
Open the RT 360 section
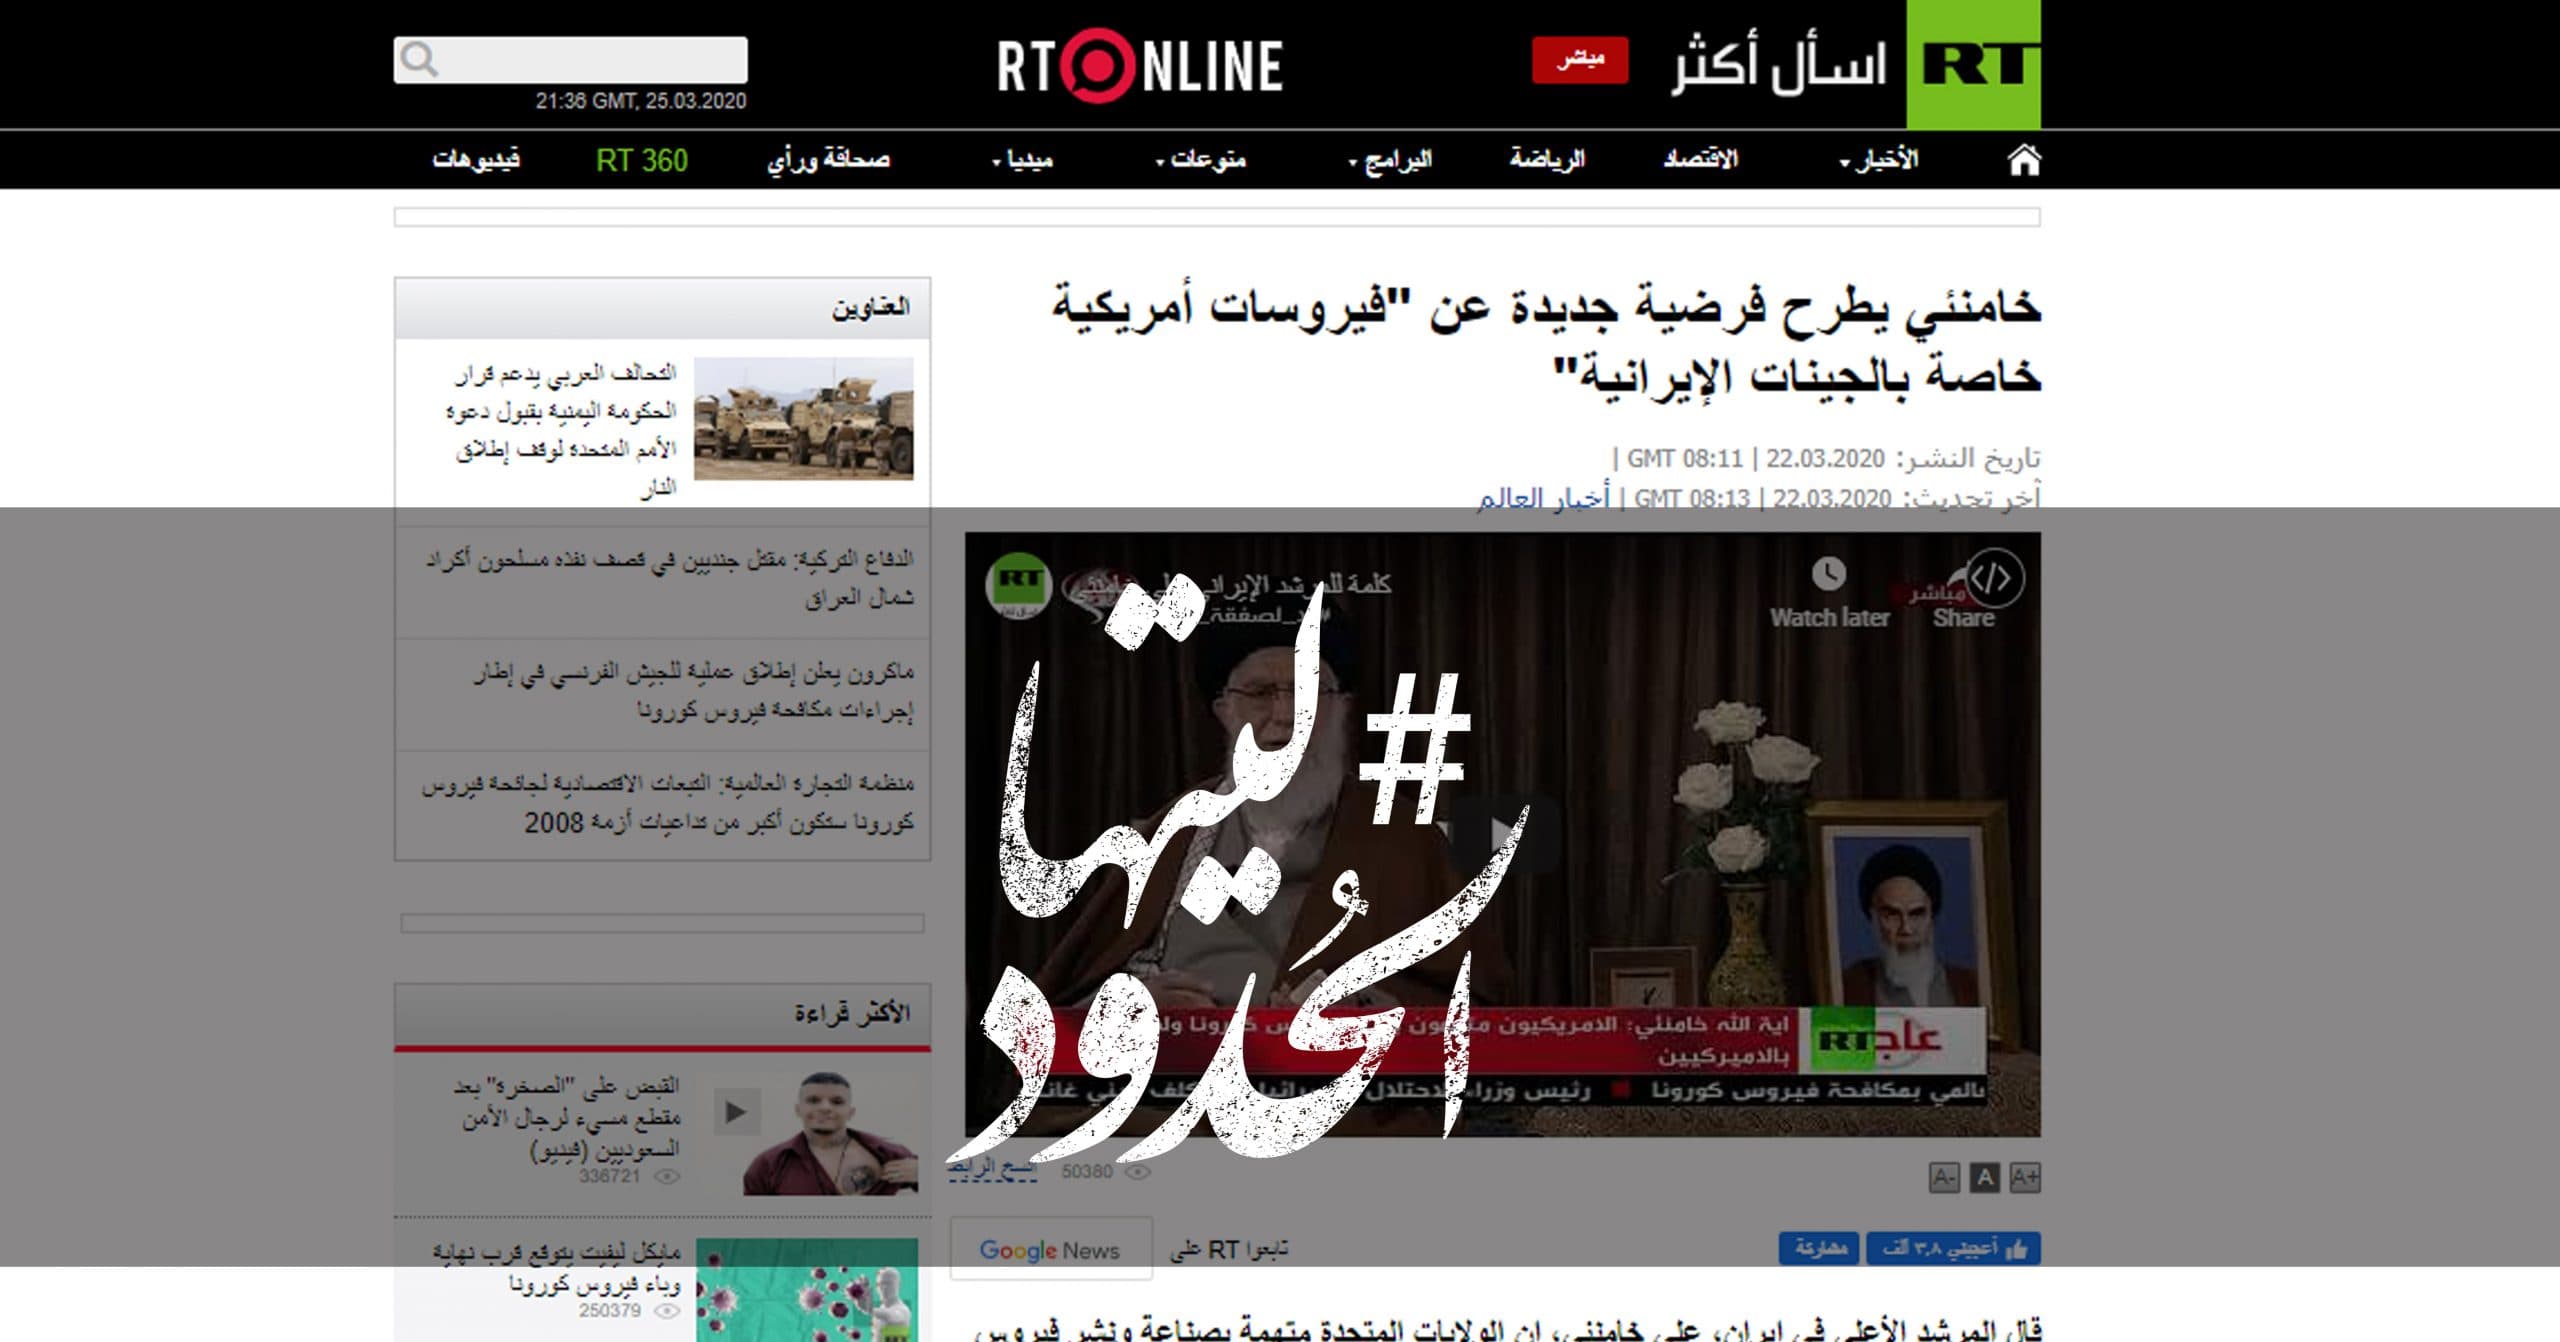point(642,160)
